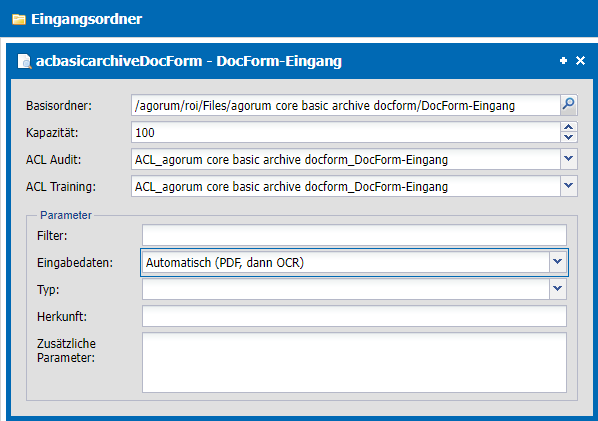Image resolution: width=598 pixels, height=421 pixels.
Task: Open the ACL Training dropdown arrow
Action: [569, 186]
